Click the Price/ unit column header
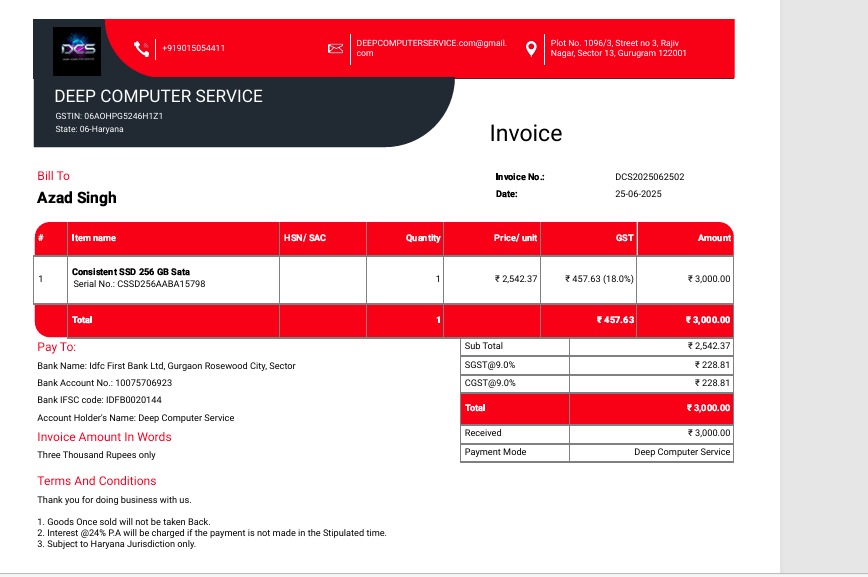The width and height of the screenshot is (868, 577). tap(515, 238)
